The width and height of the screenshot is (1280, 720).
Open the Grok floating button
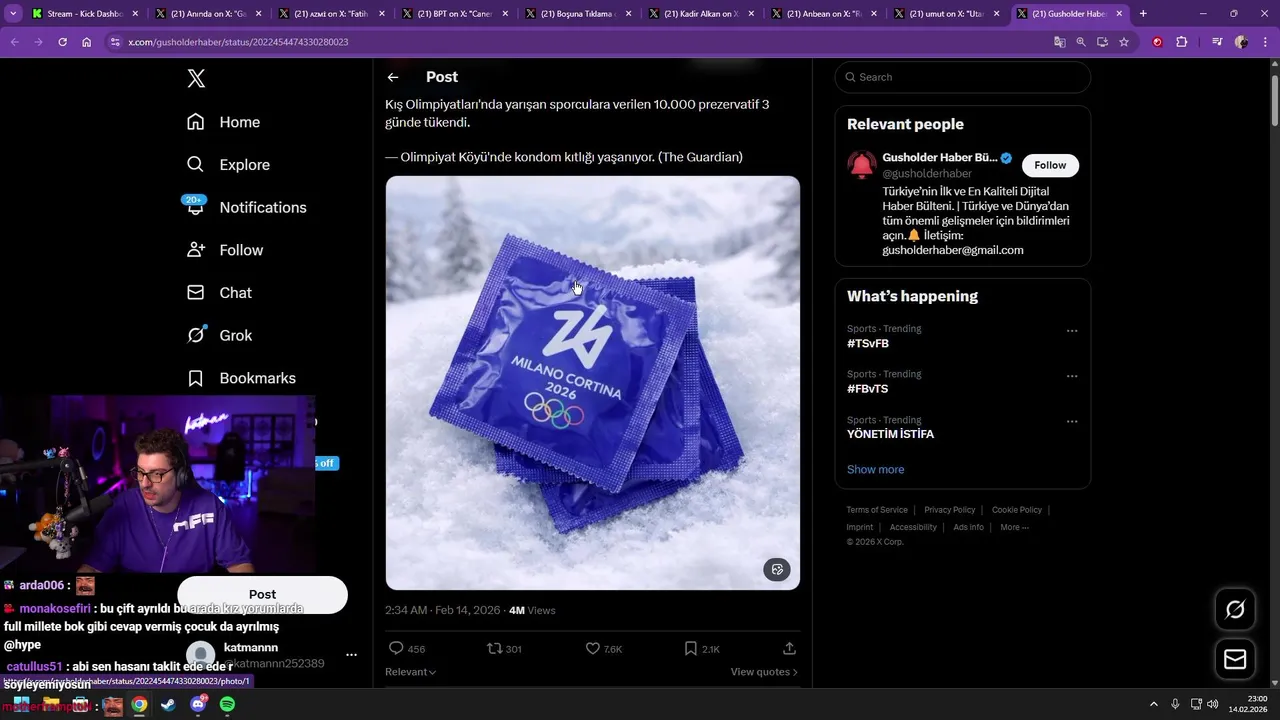coord(1235,609)
